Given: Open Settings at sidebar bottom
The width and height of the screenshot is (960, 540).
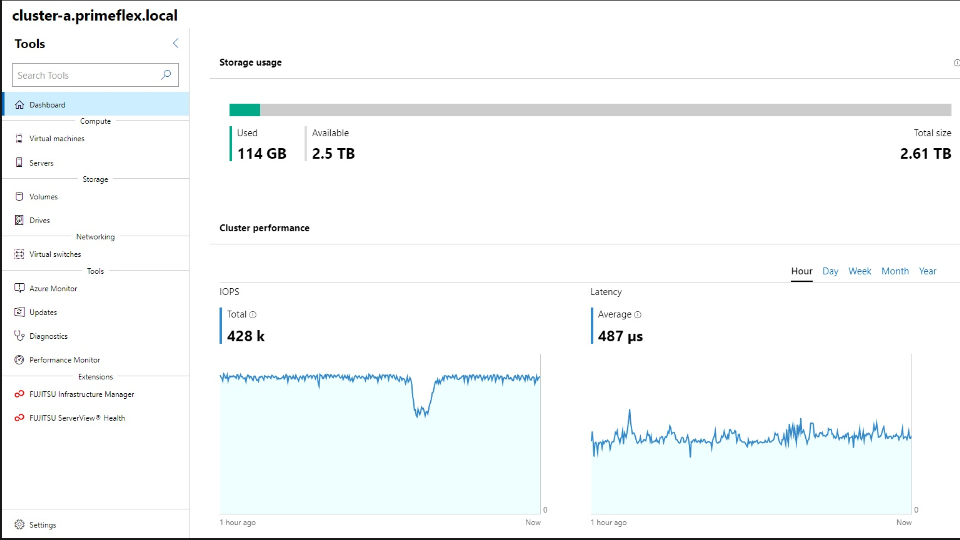Looking at the screenshot, I should click(x=42, y=525).
